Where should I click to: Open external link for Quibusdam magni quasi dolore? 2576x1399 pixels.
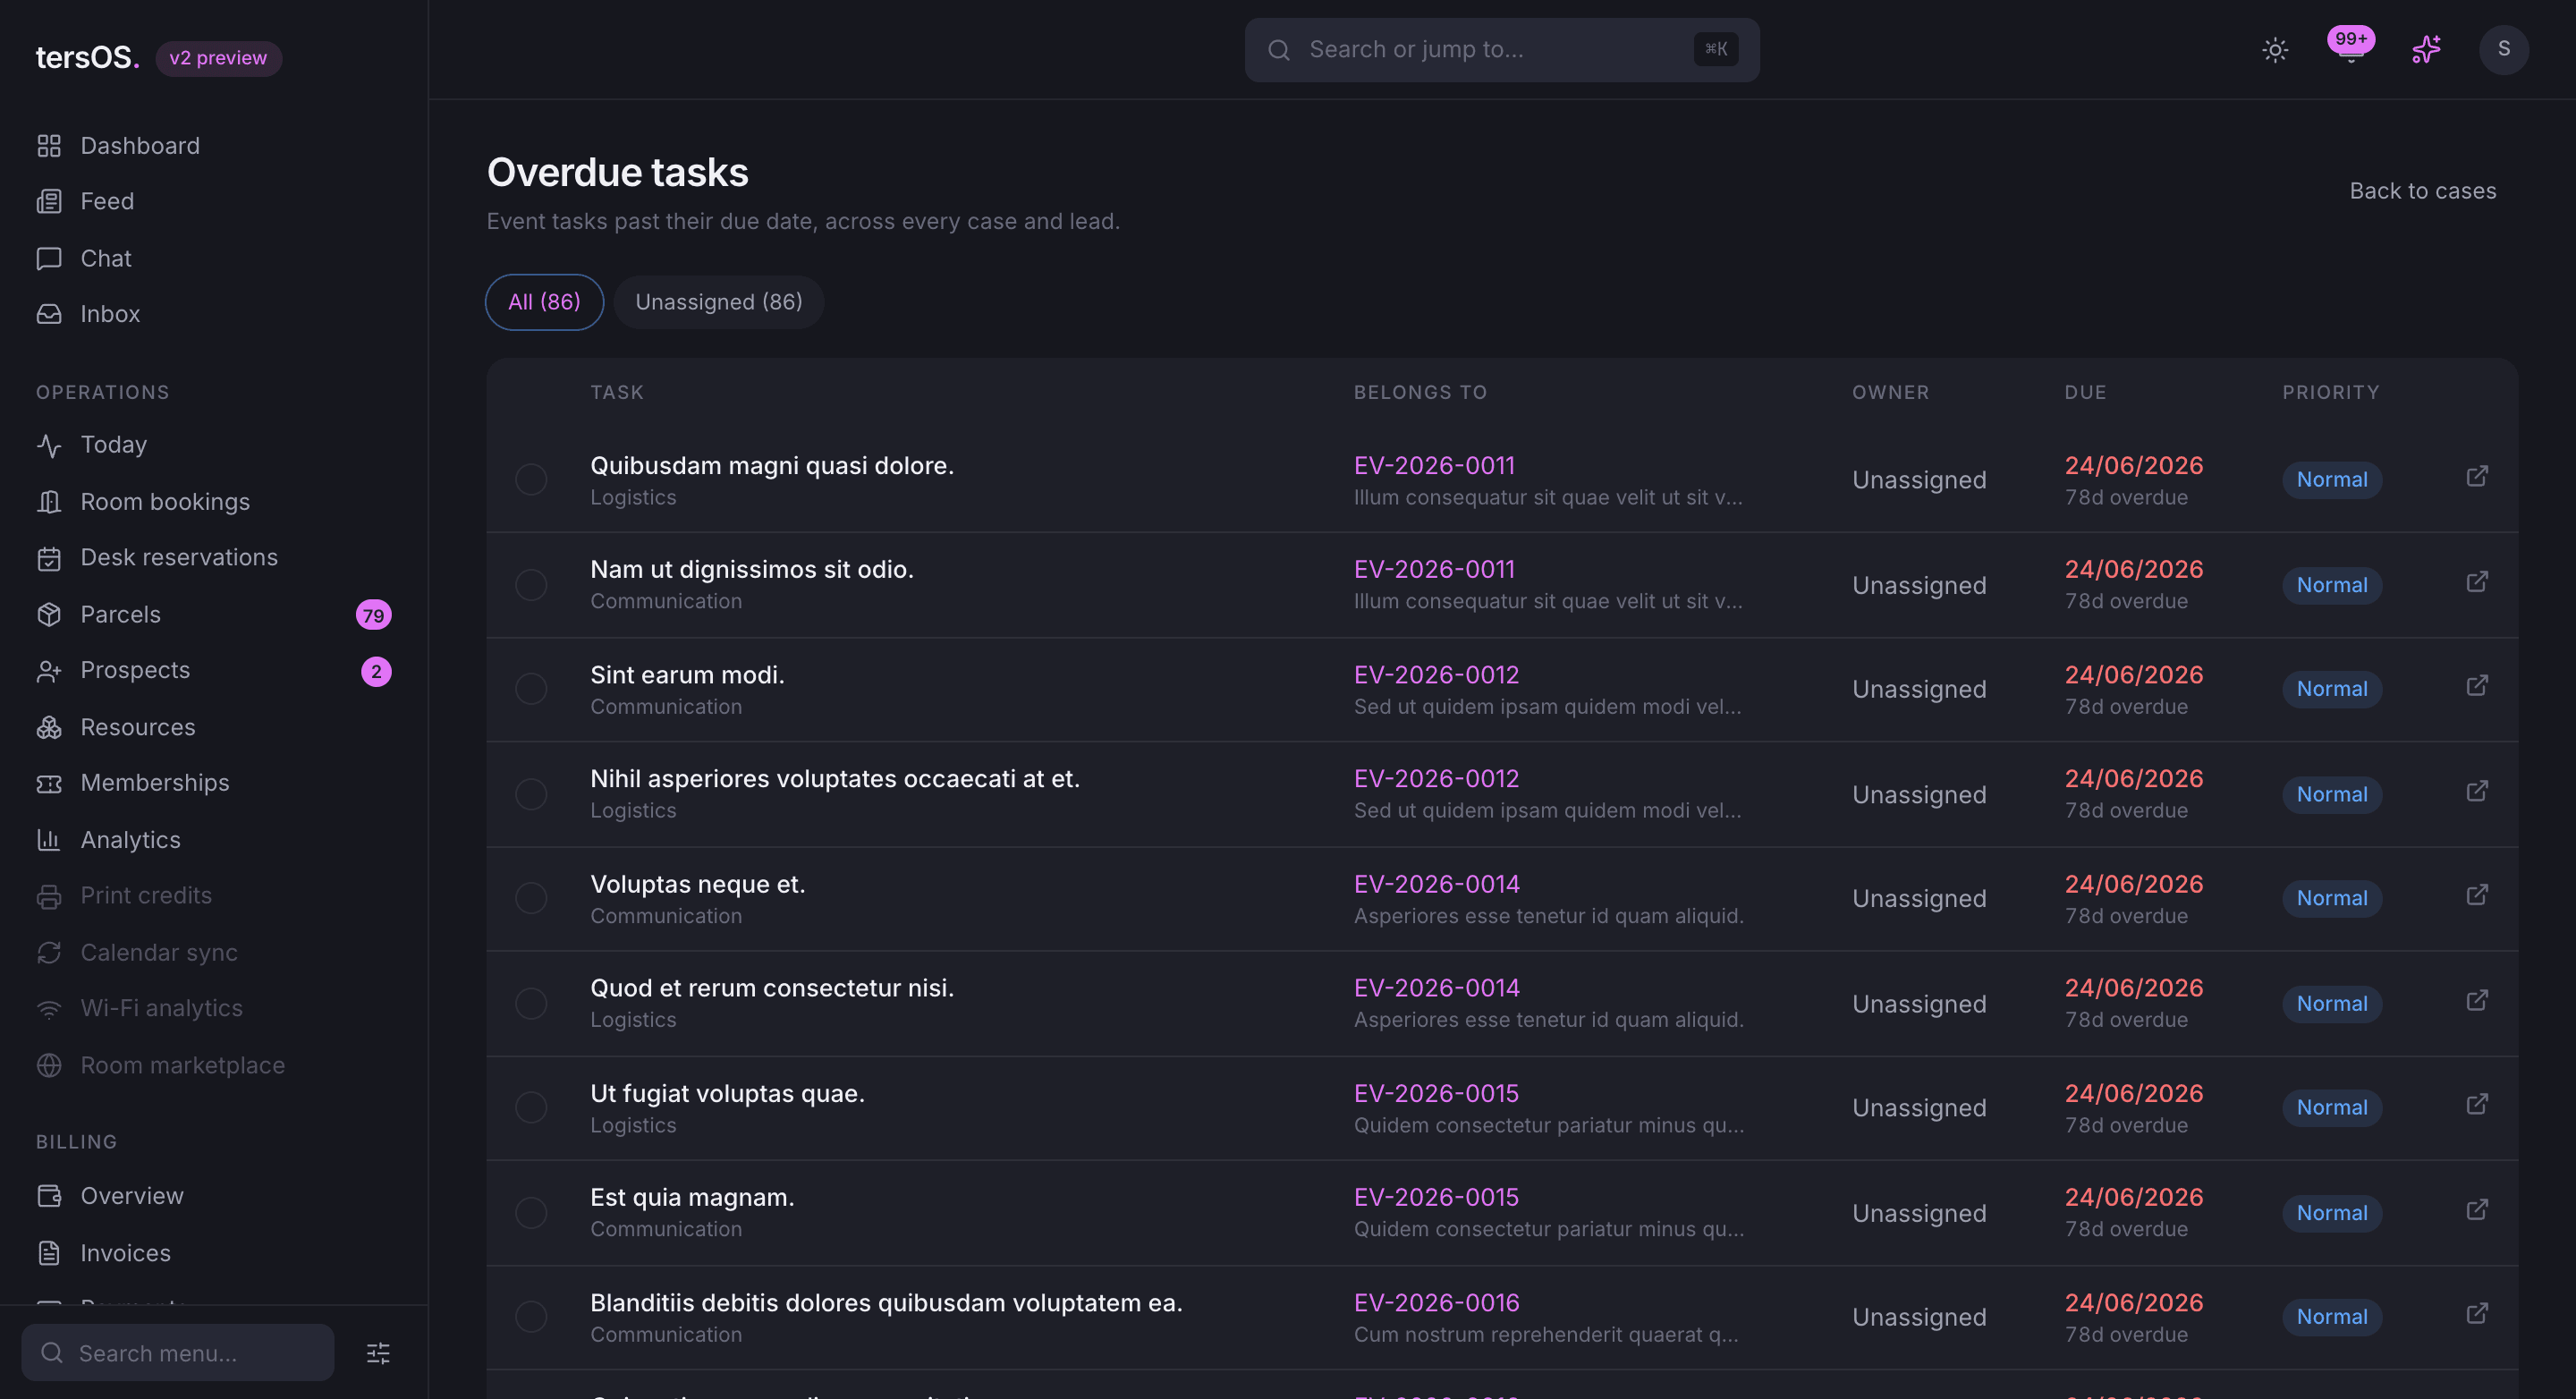click(2477, 476)
